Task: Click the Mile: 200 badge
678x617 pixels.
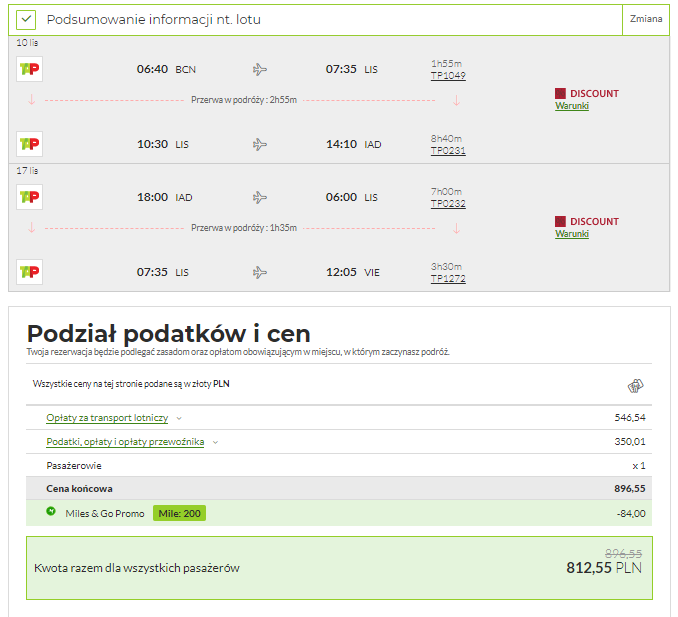Action: click(x=179, y=513)
